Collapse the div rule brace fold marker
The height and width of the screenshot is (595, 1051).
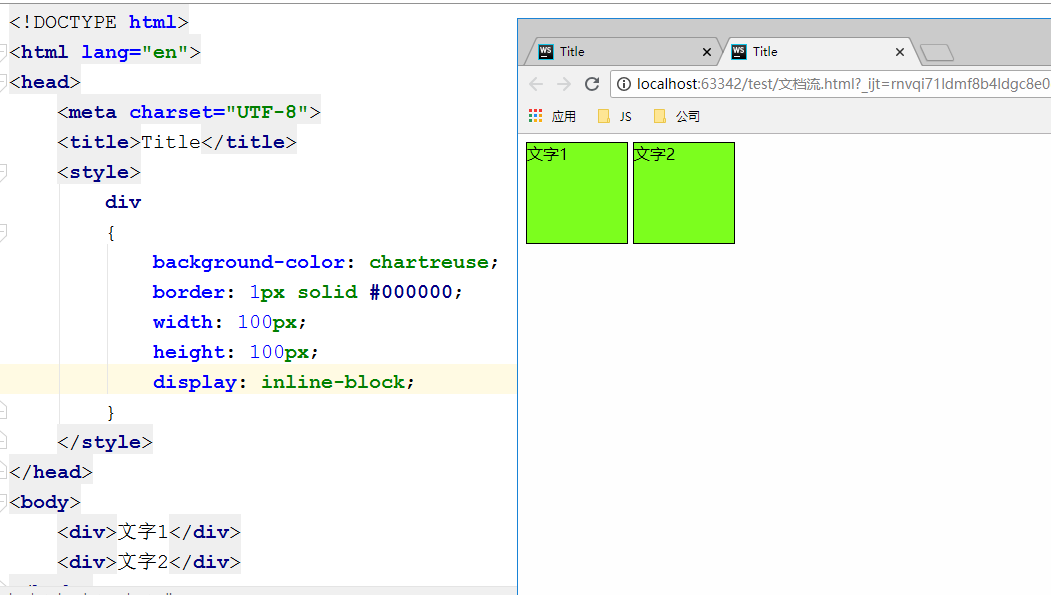[3, 233]
